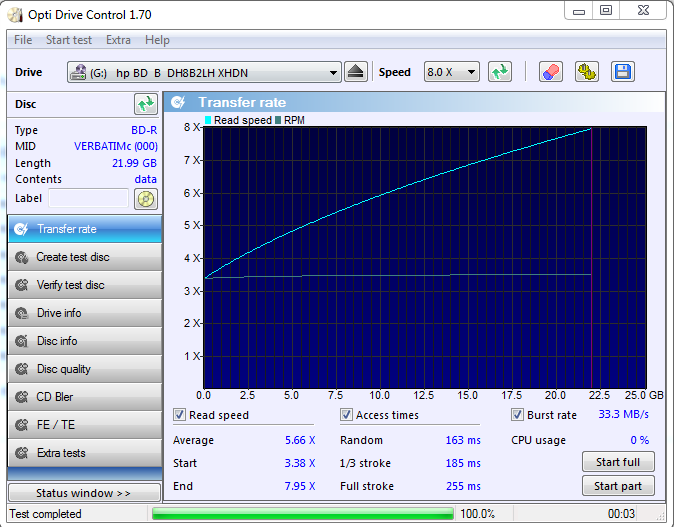Screen dimensions: 674x527
Task: Click the drive icon in Drive dropdown
Action: 78,72
